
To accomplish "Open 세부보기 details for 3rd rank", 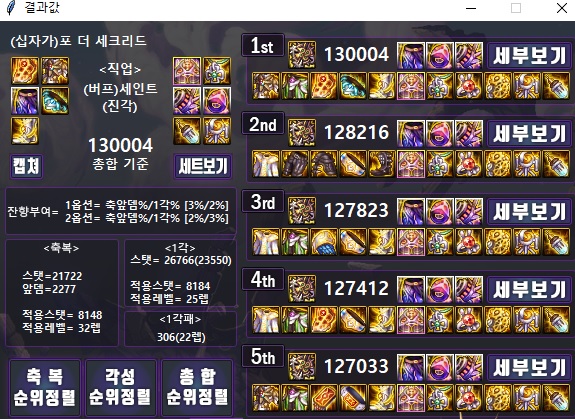I will [529, 211].
